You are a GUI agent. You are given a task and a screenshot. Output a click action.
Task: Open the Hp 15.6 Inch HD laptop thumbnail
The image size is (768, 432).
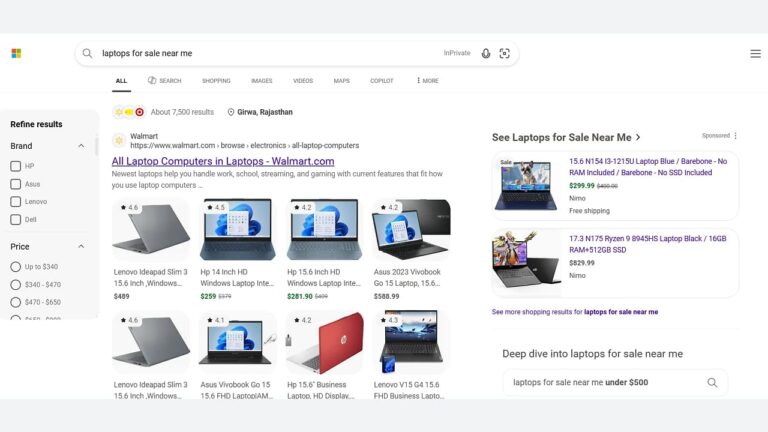pos(324,229)
